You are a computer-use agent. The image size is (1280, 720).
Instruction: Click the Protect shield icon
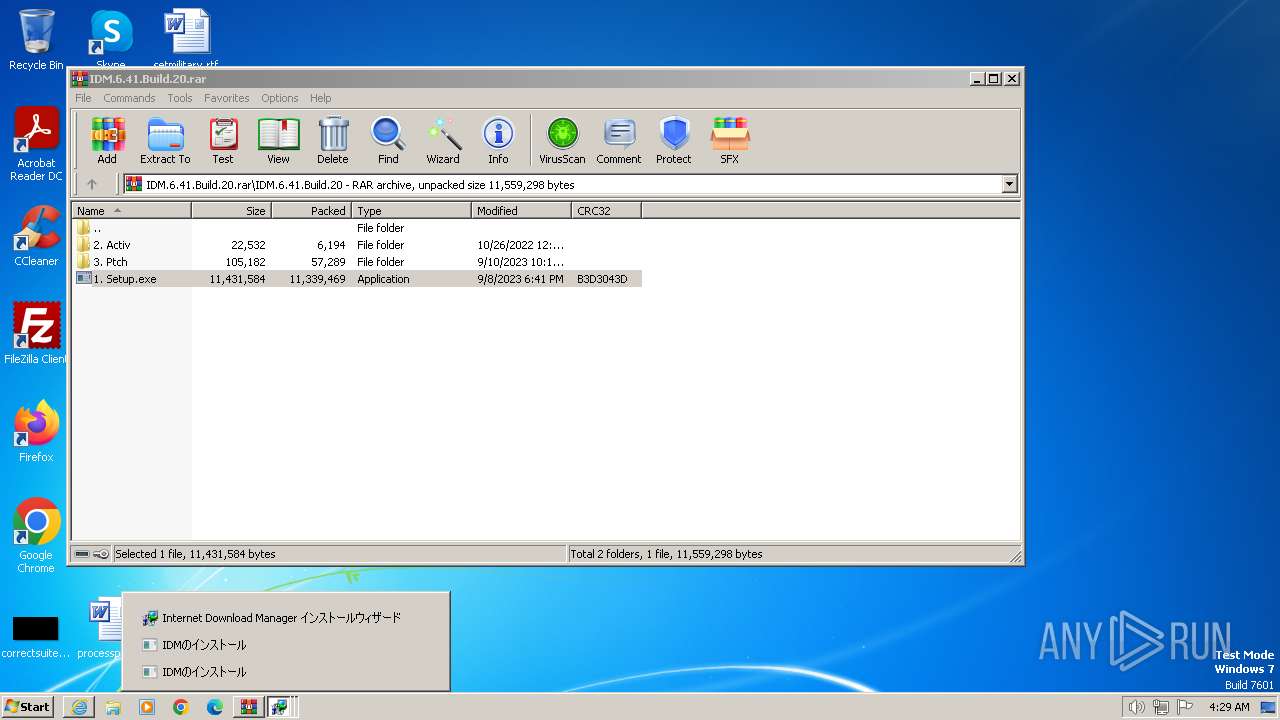pyautogui.click(x=674, y=140)
